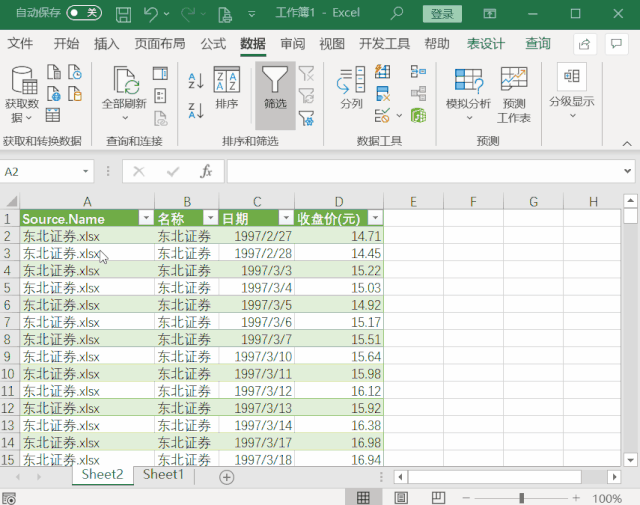Screen dimensions: 640x505
Task: Sort descending Z to A
Action: pos(196,110)
